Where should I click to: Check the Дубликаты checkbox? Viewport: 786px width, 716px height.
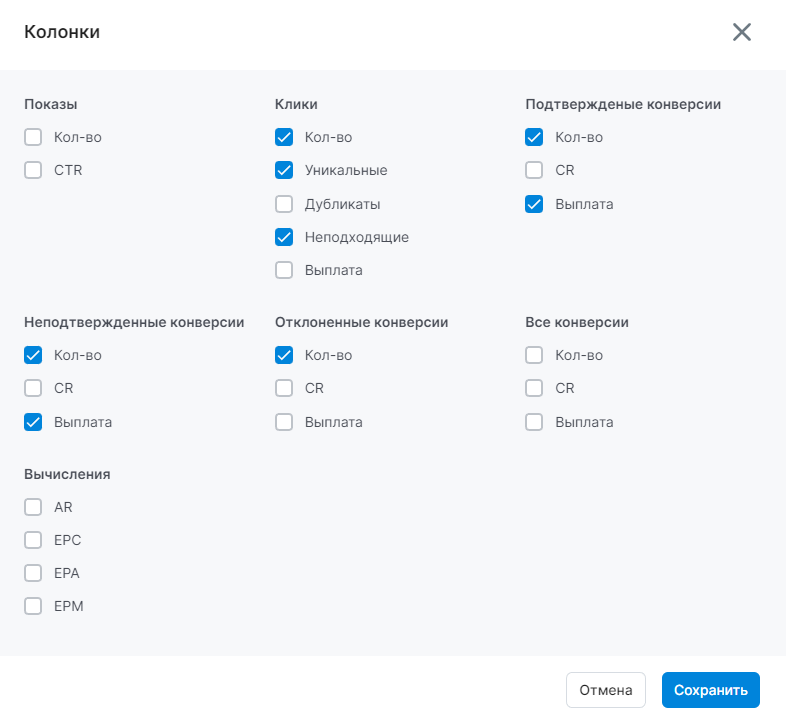coord(284,204)
